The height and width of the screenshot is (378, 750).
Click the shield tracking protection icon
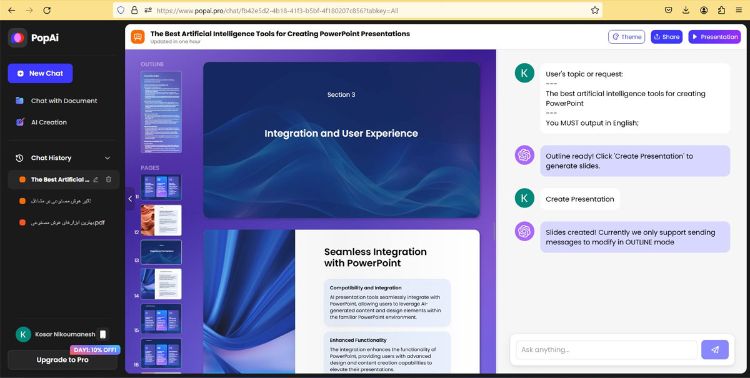point(121,10)
